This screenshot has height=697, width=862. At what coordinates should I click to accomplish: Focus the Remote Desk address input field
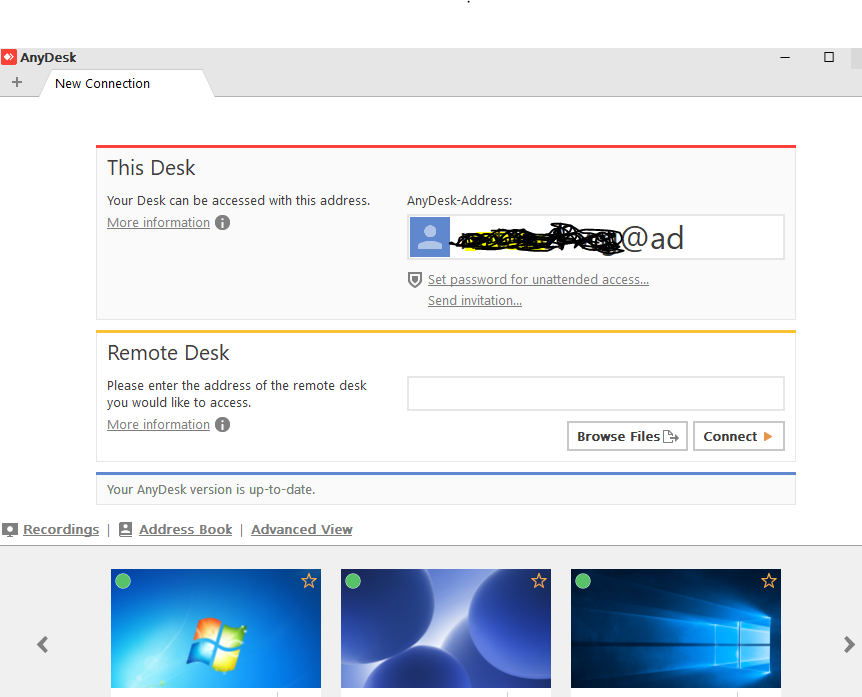pos(595,394)
